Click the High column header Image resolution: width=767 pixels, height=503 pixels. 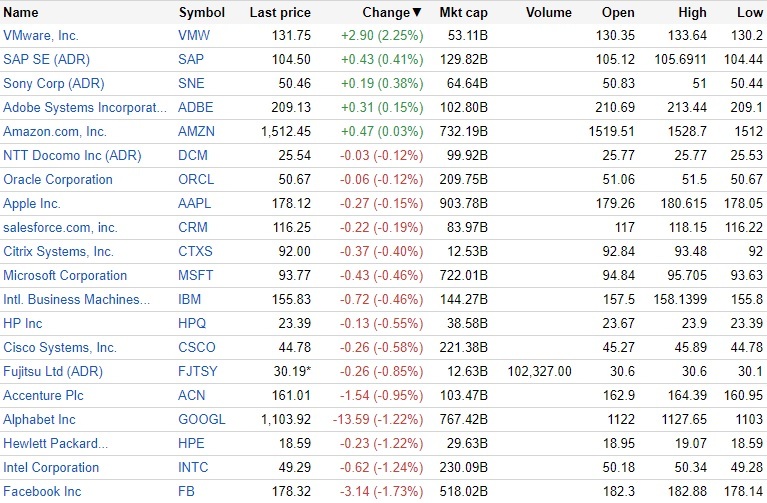pos(692,13)
